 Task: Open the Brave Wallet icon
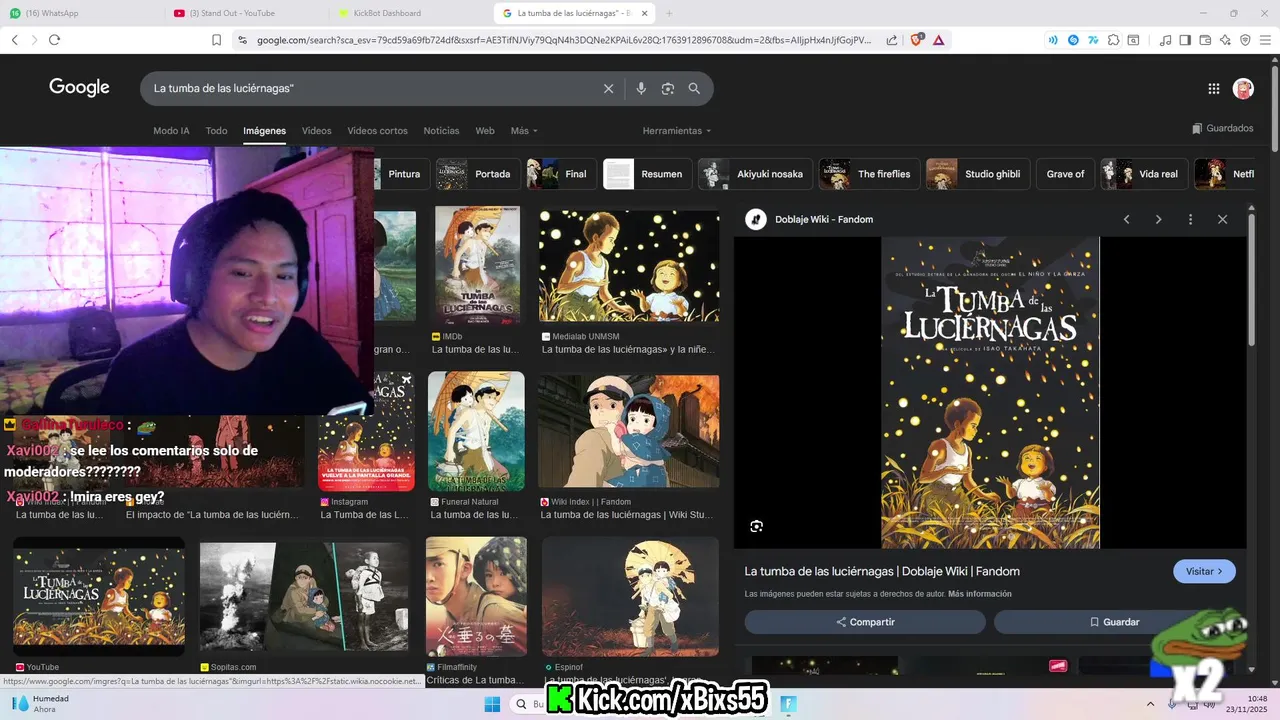pos(1205,40)
